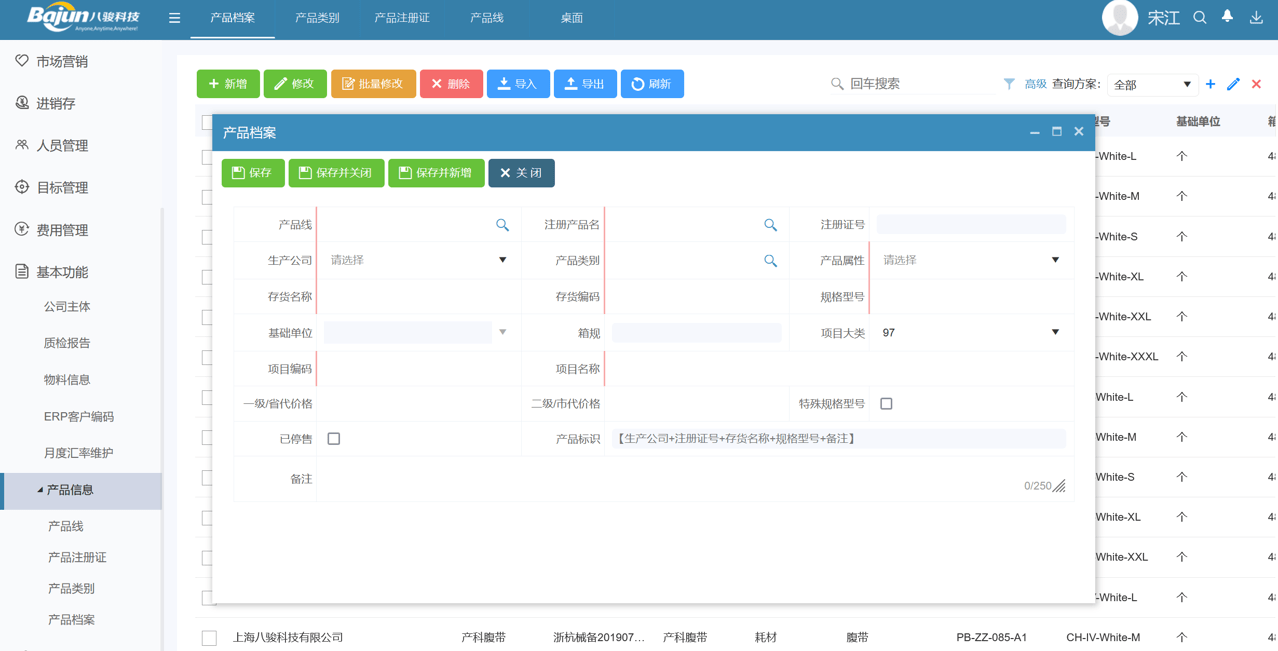Click search icon in 产品线 field

[502, 225]
